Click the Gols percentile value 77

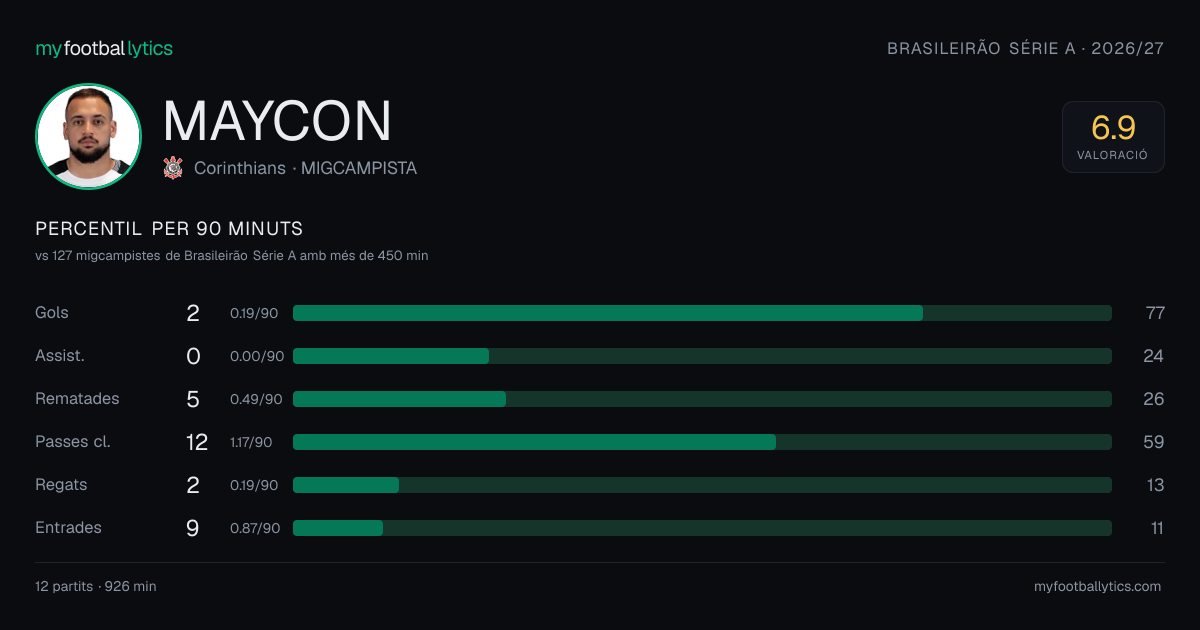click(1155, 313)
